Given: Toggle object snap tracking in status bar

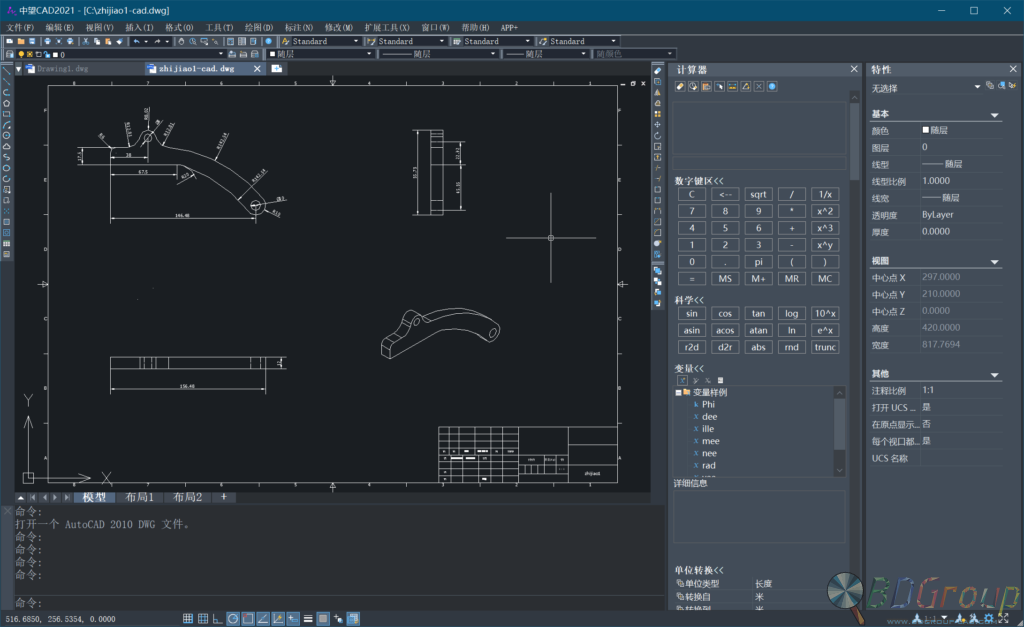Looking at the screenshot, I should pyautogui.click(x=263, y=619).
